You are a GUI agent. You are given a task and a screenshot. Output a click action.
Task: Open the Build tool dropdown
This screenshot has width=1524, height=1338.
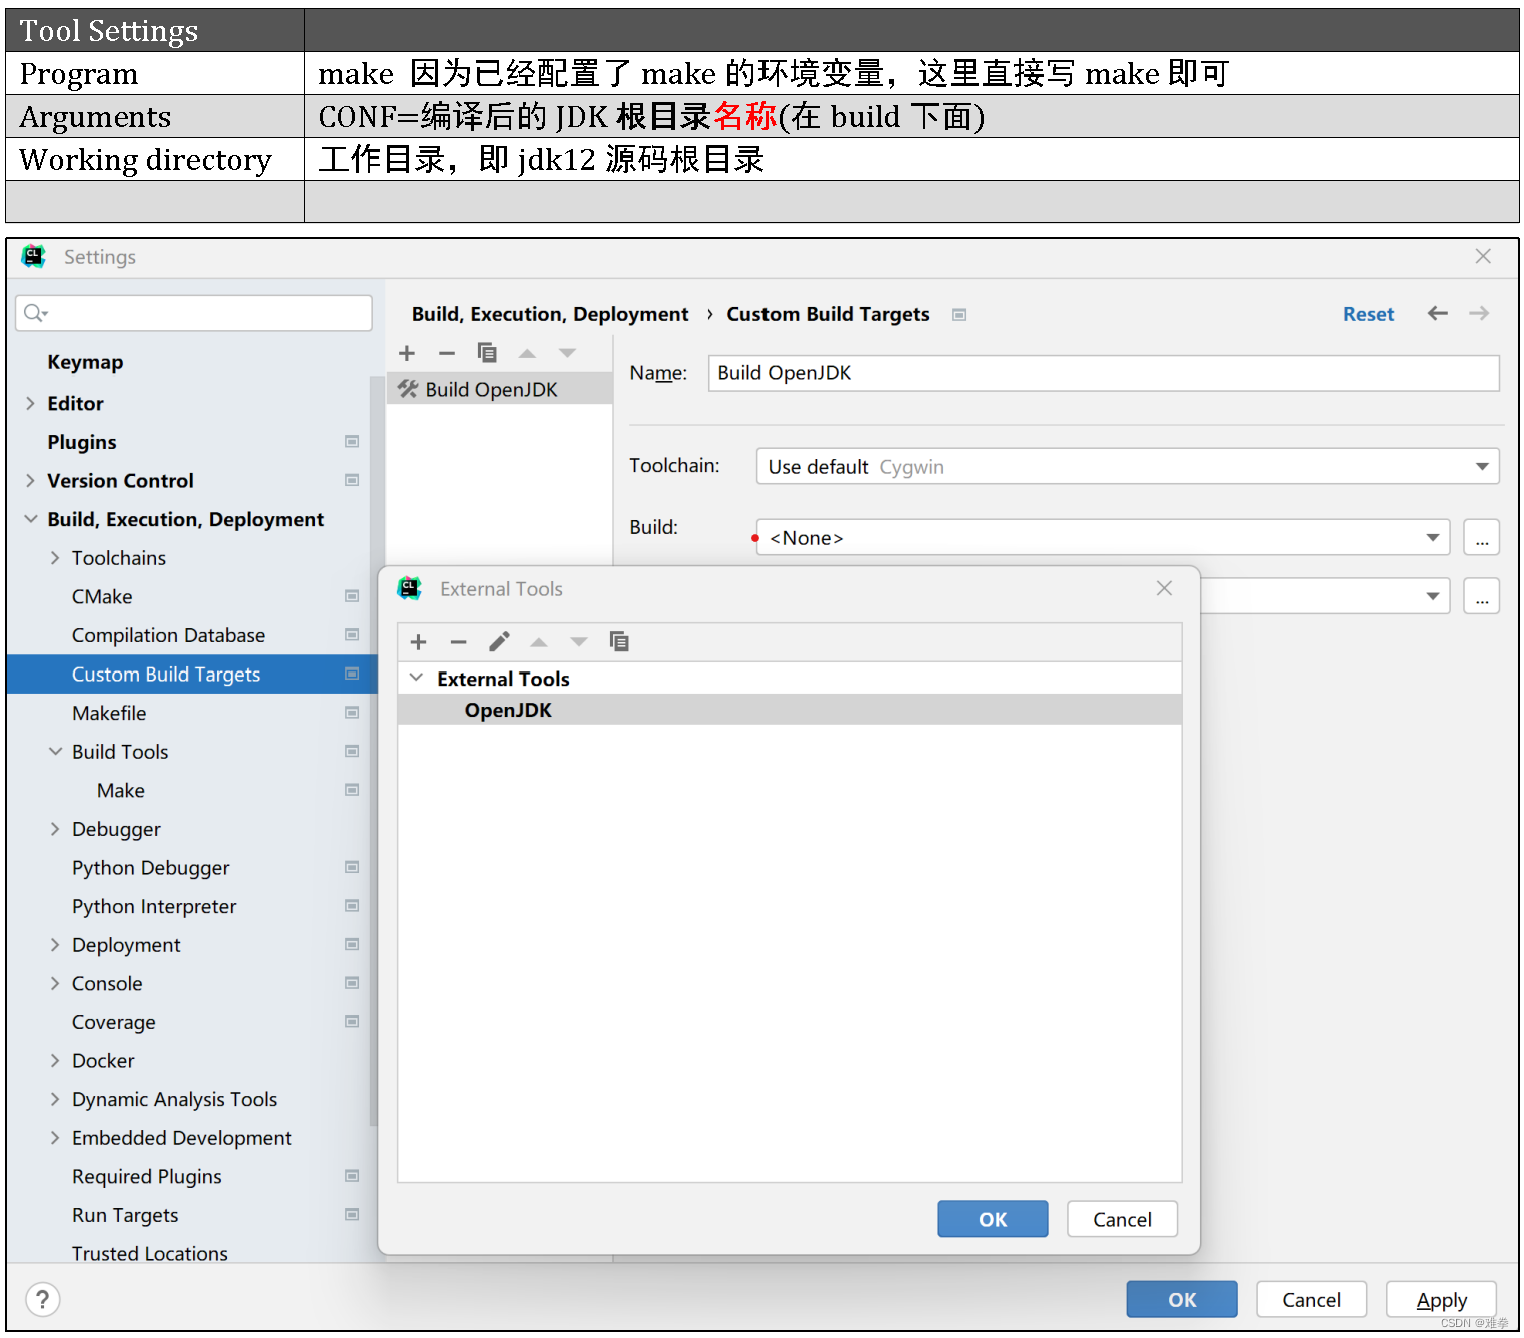pyautogui.click(x=1433, y=537)
